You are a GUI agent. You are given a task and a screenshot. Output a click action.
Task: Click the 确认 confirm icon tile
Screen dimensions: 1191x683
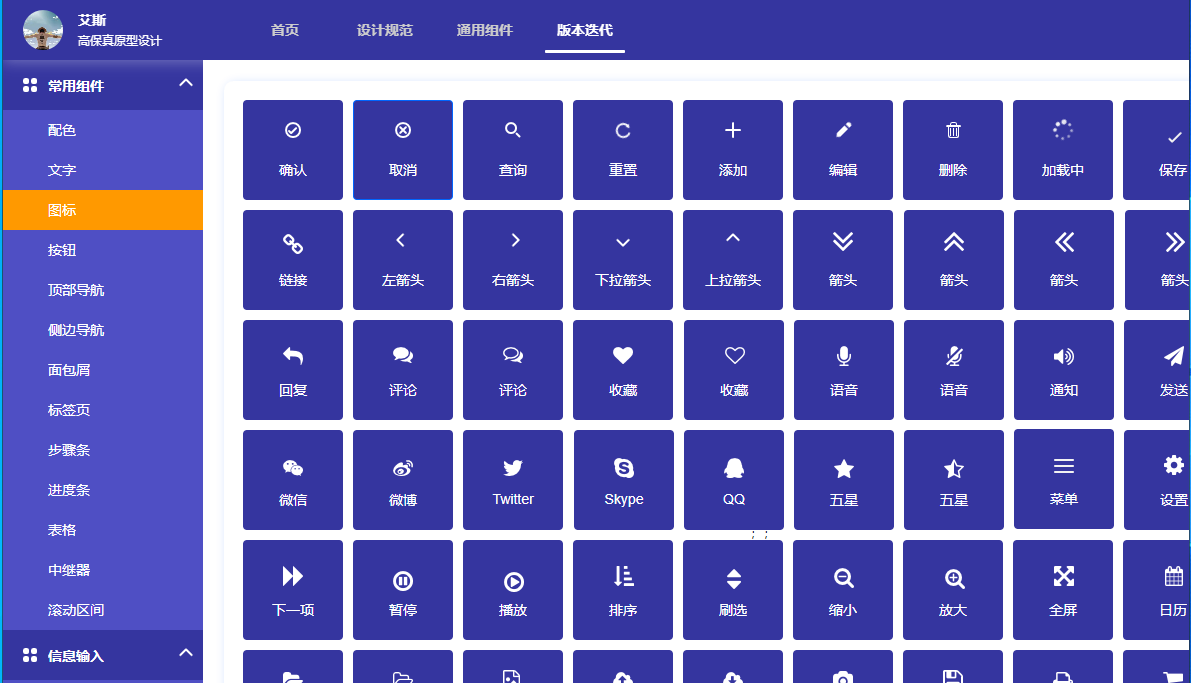point(292,150)
